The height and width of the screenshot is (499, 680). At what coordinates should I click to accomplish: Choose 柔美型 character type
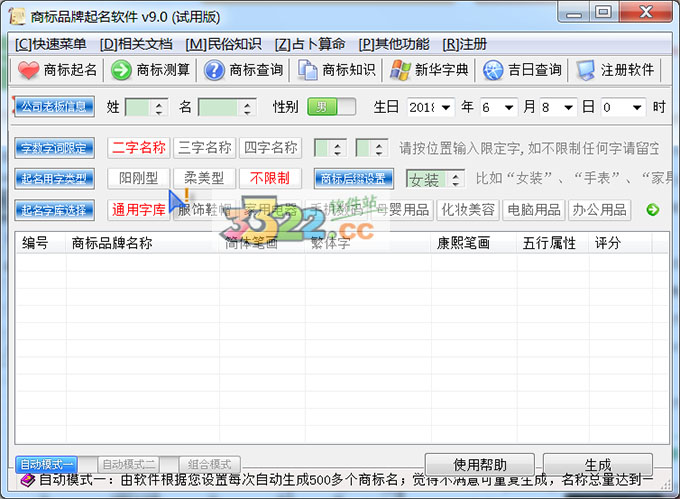[204, 178]
